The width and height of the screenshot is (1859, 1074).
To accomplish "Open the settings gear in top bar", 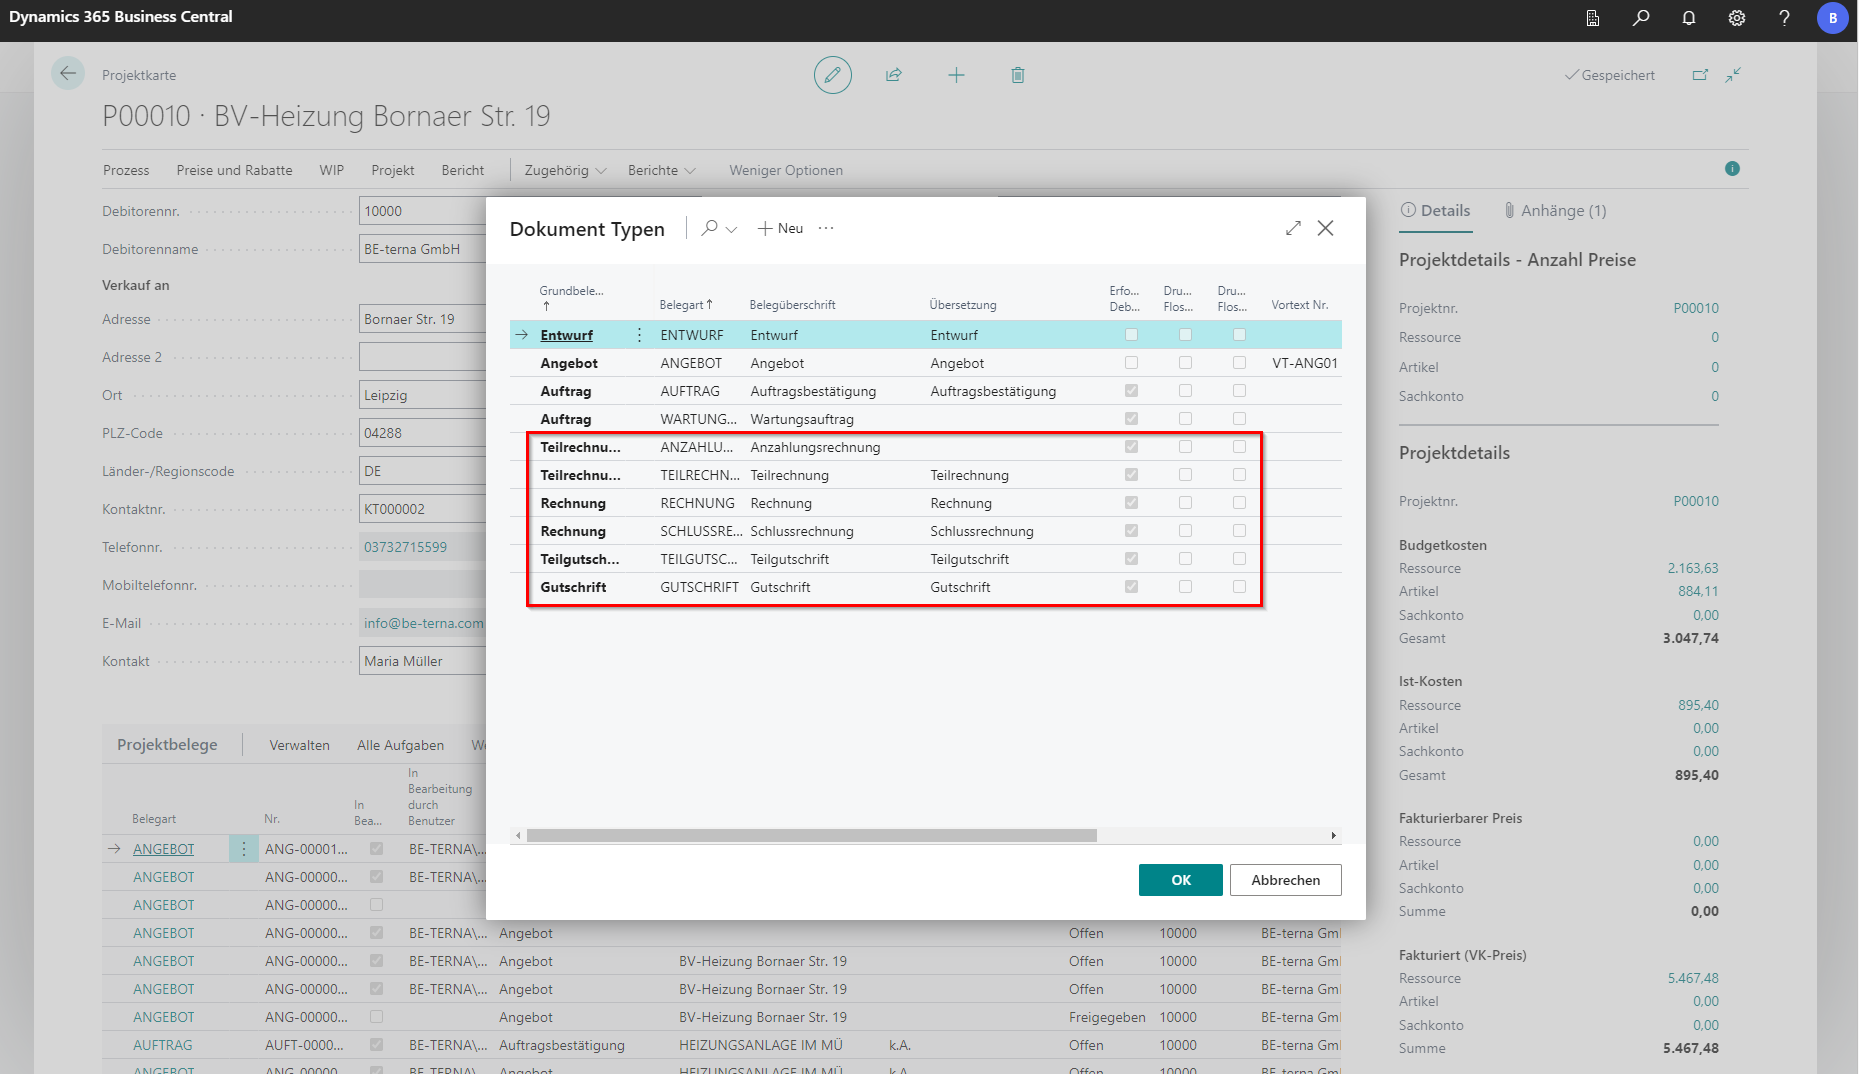I will (1736, 18).
